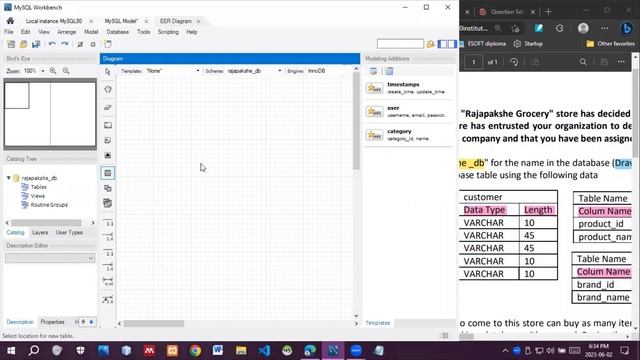This screenshot has height=360, width=640.
Task: Click the Zoom Out magnifier icon
Action: [x=66, y=71]
